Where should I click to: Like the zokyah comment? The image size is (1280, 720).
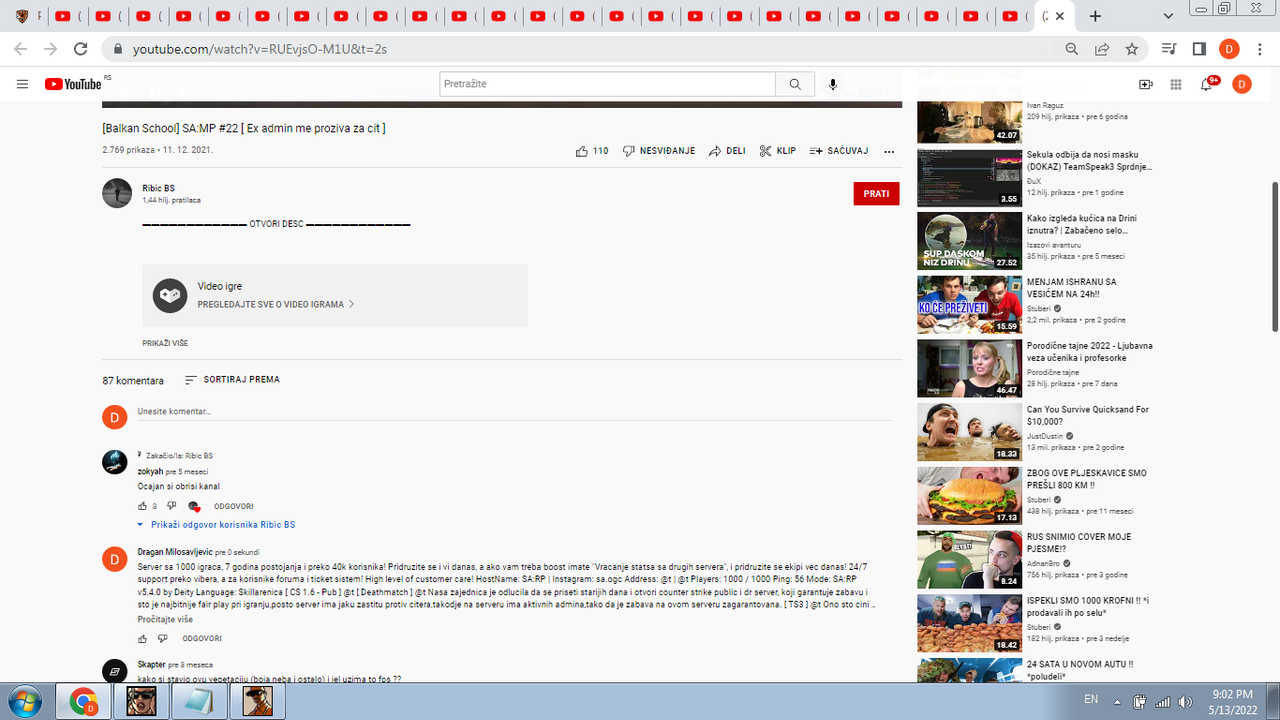141,506
